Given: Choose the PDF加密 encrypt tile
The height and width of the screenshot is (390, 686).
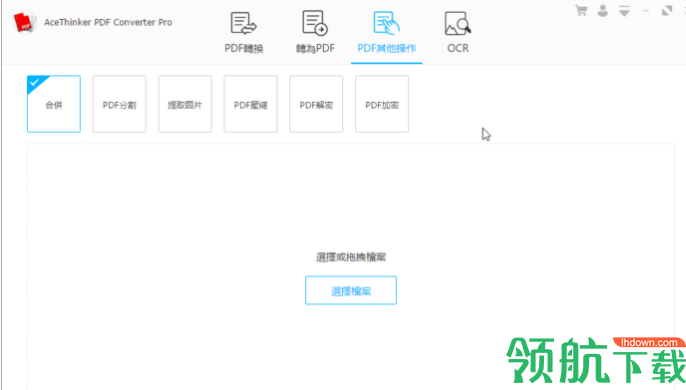Looking at the screenshot, I should point(382,104).
